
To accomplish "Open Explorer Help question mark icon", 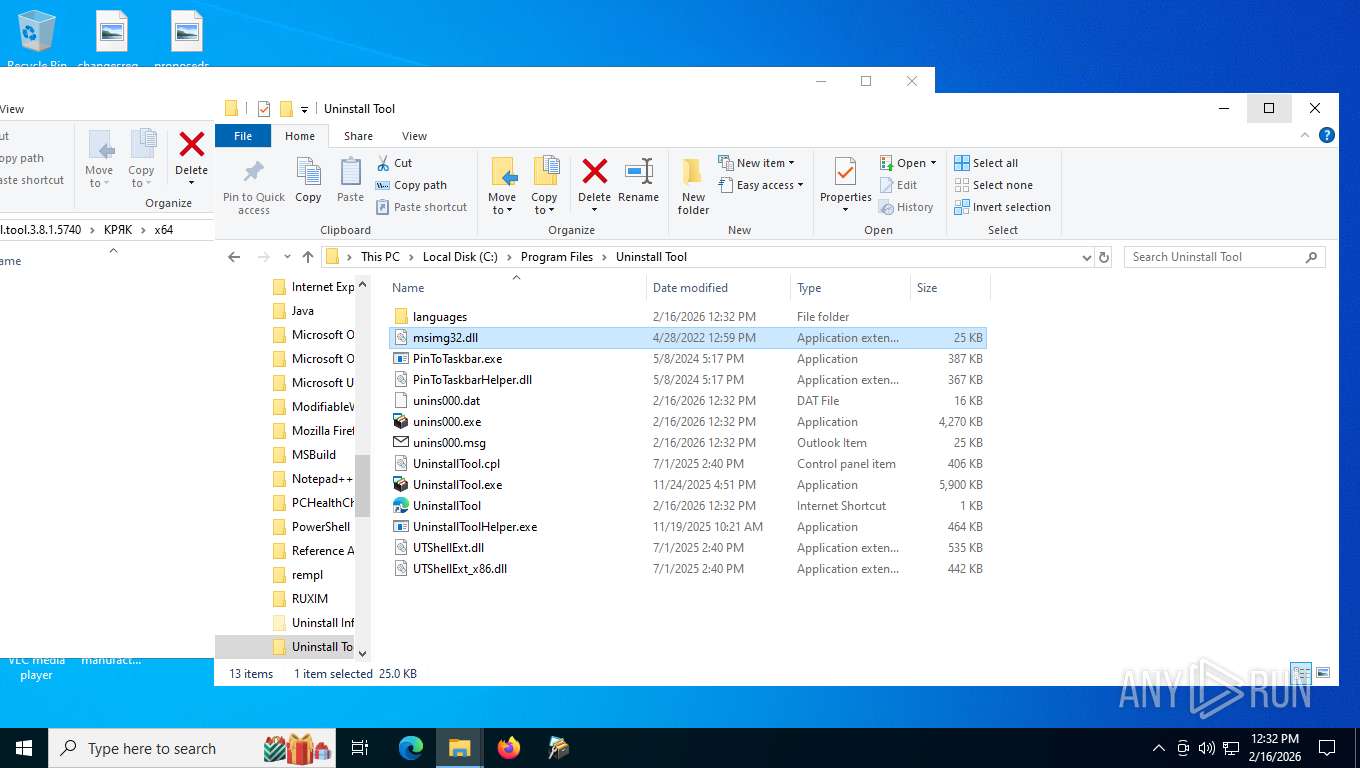I will click(x=1327, y=136).
